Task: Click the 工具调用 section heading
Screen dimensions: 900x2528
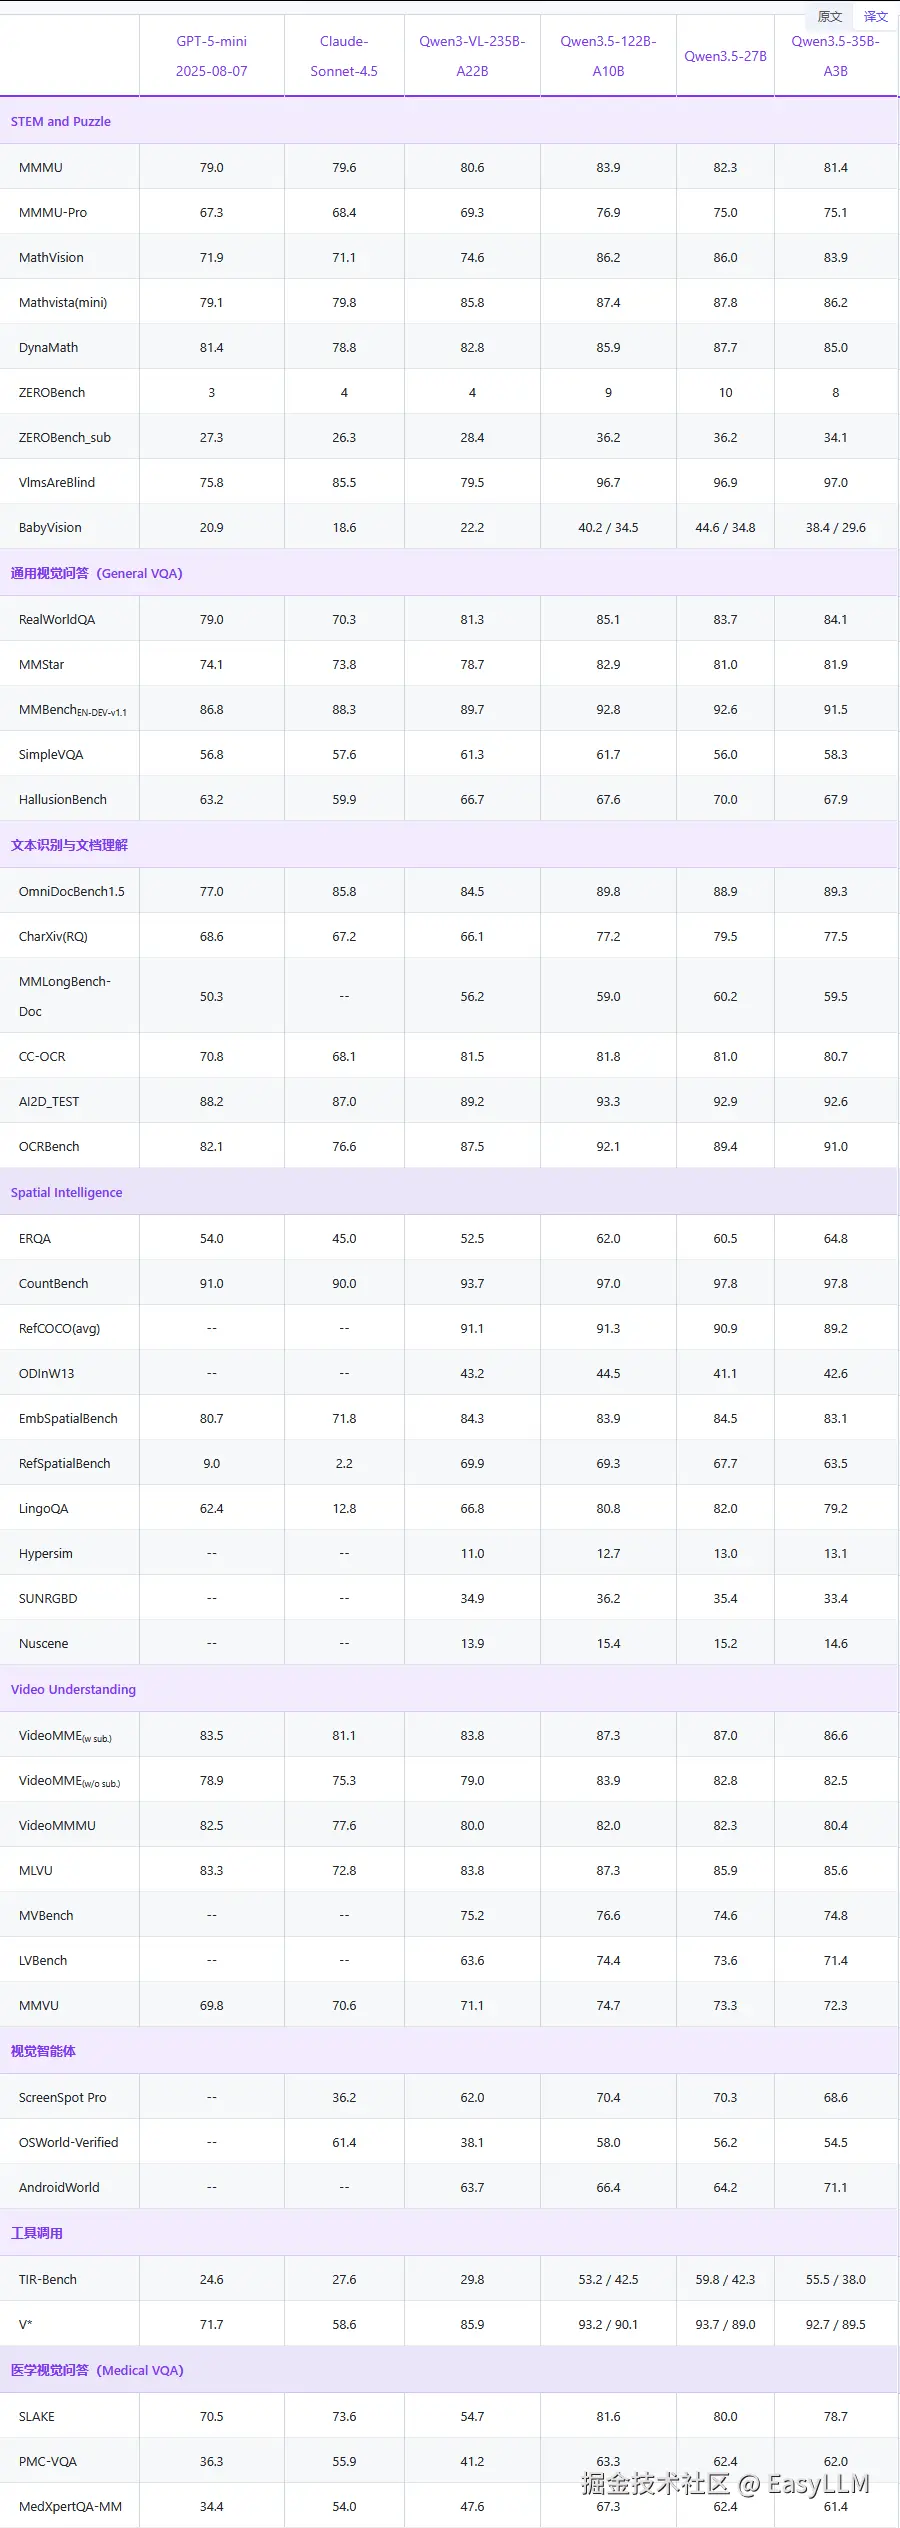Action: 37,2233
